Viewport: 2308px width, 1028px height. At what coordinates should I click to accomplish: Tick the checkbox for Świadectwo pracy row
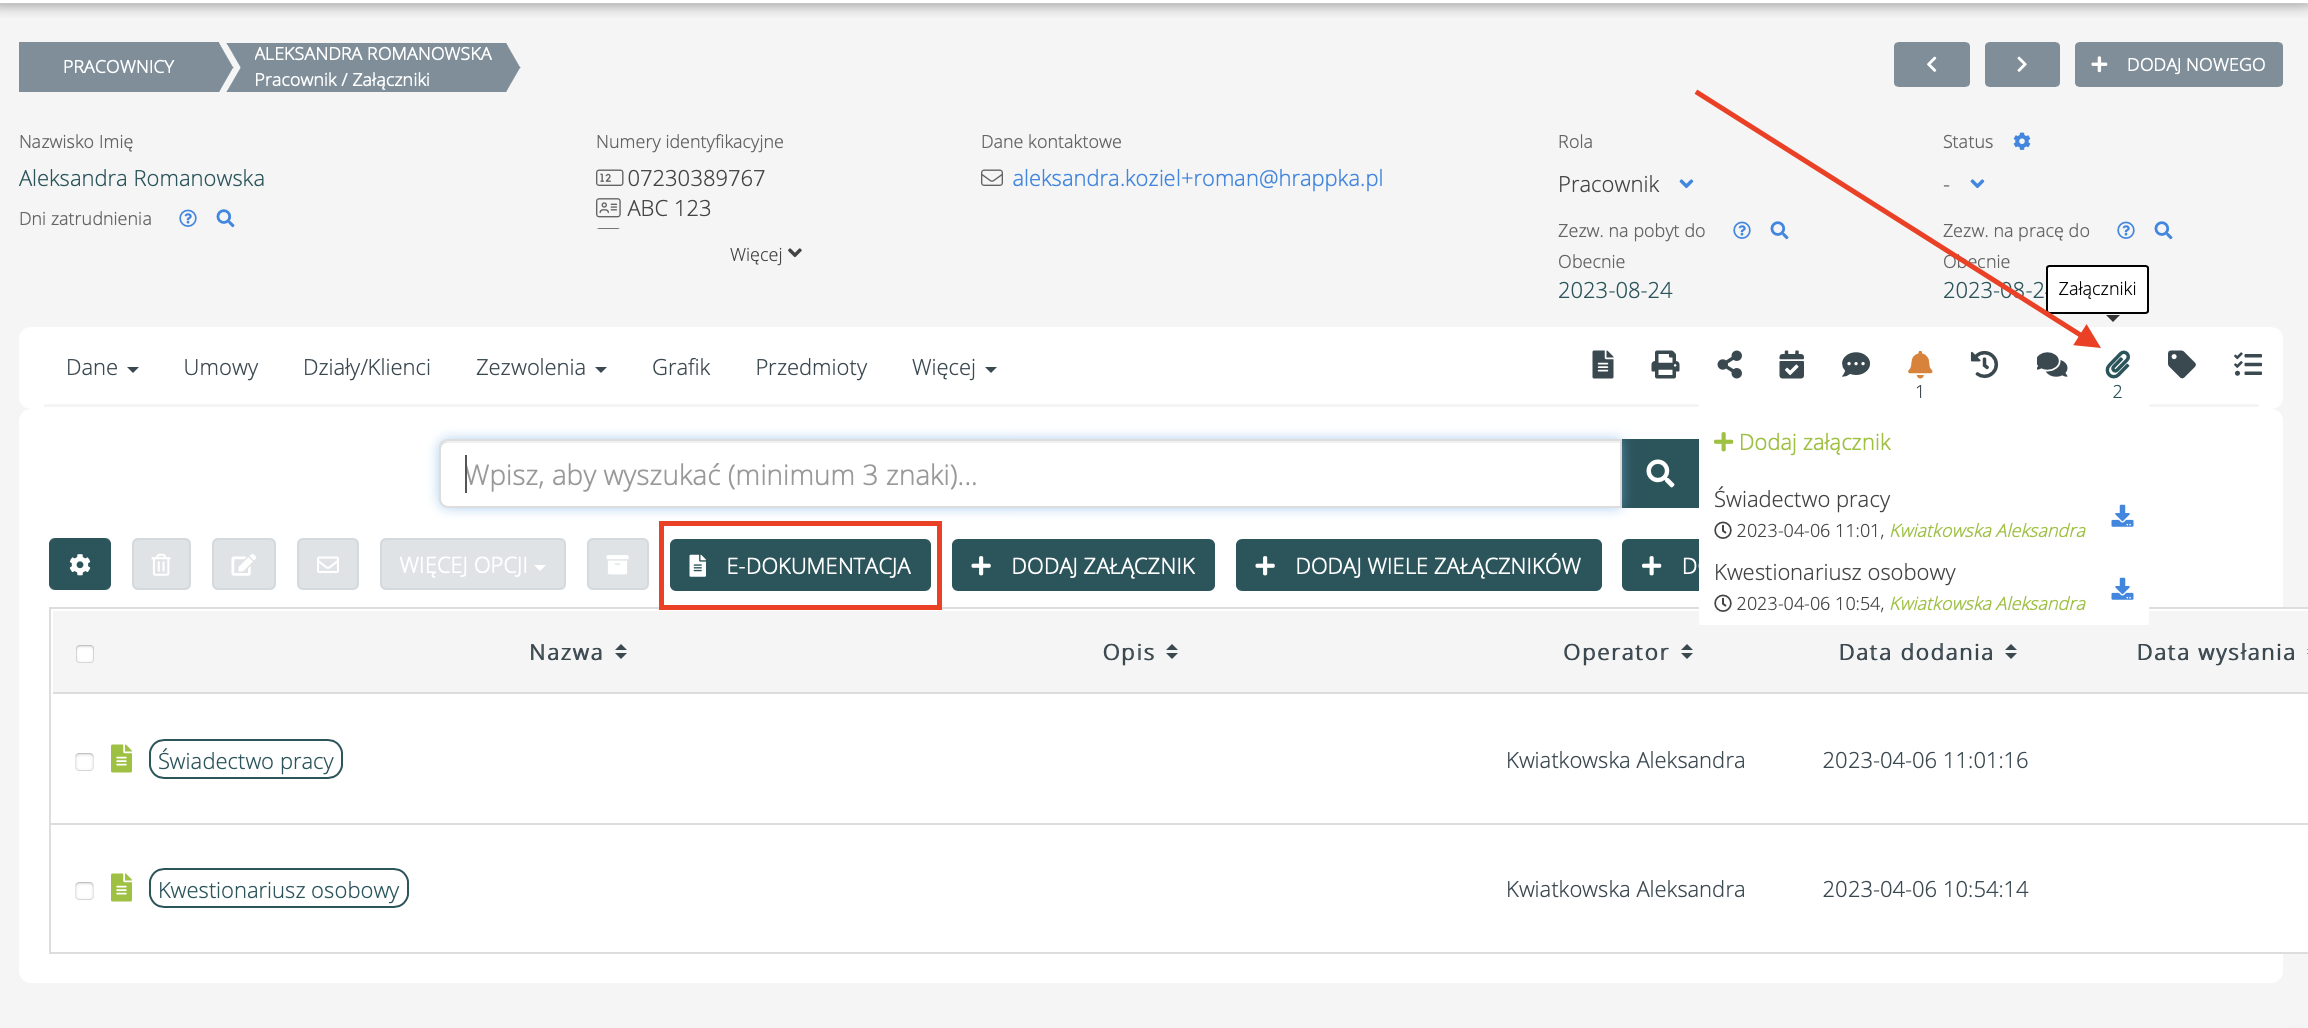coord(85,762)
